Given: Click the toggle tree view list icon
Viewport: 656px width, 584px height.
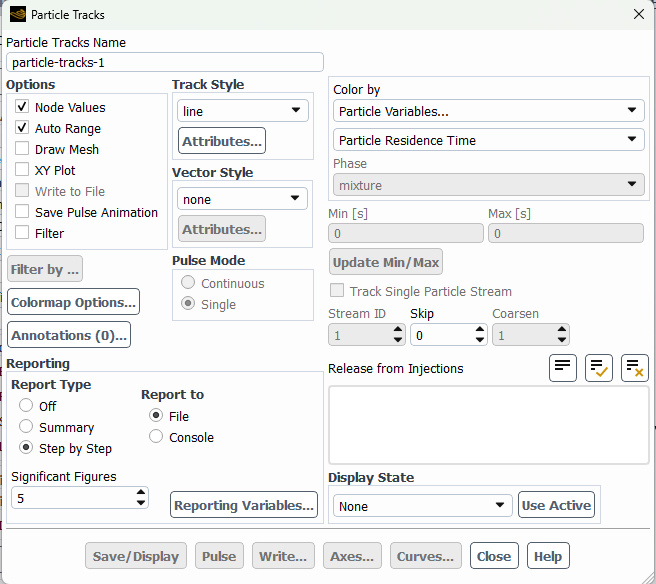Looking at the screenshot, I should coord(563,368).
